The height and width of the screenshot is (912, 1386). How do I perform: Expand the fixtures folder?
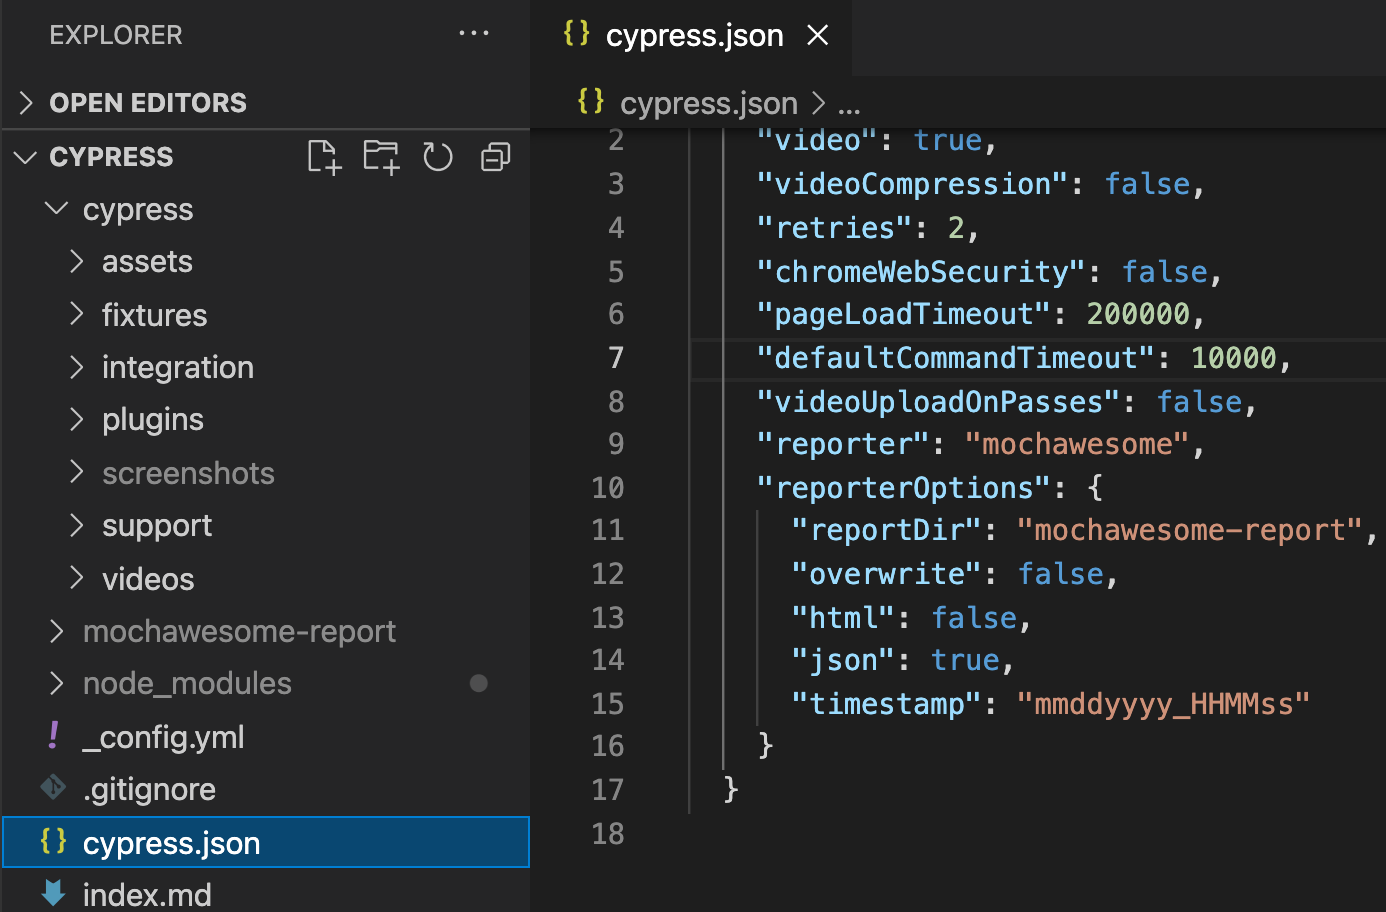154,315
